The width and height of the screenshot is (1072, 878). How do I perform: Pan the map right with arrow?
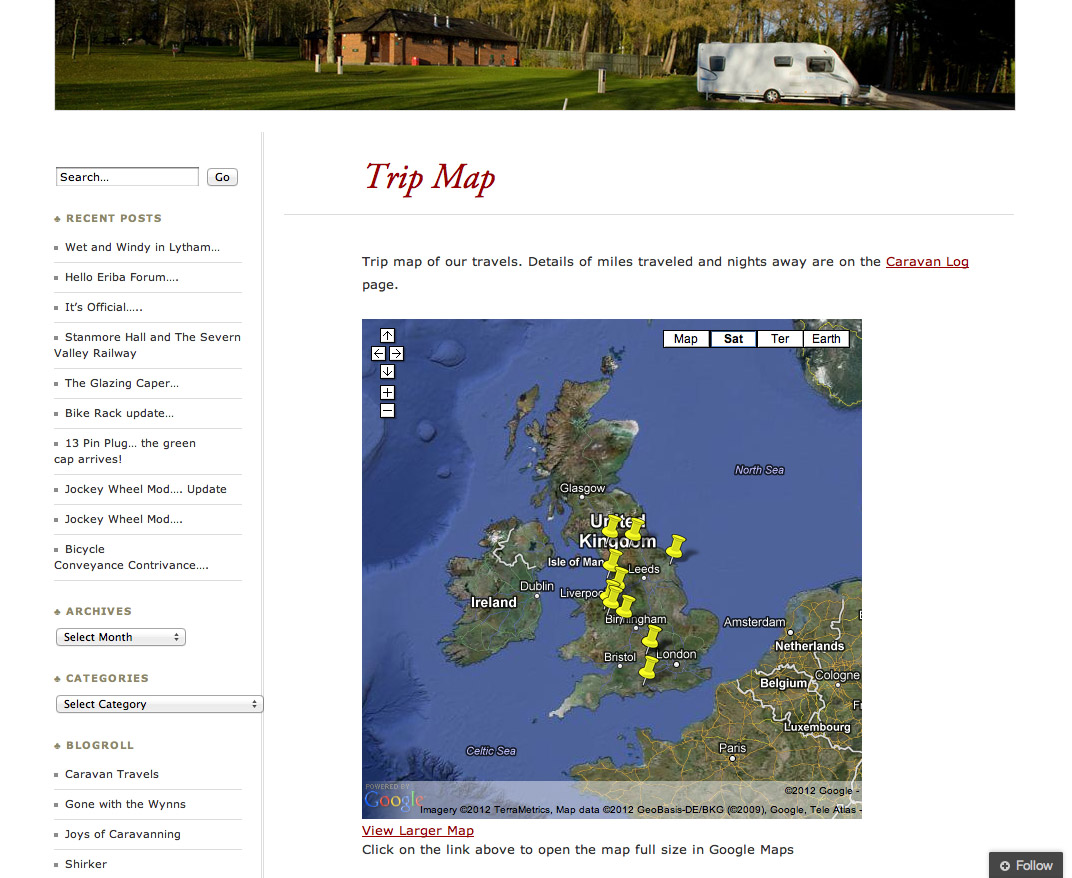point(396,353)
